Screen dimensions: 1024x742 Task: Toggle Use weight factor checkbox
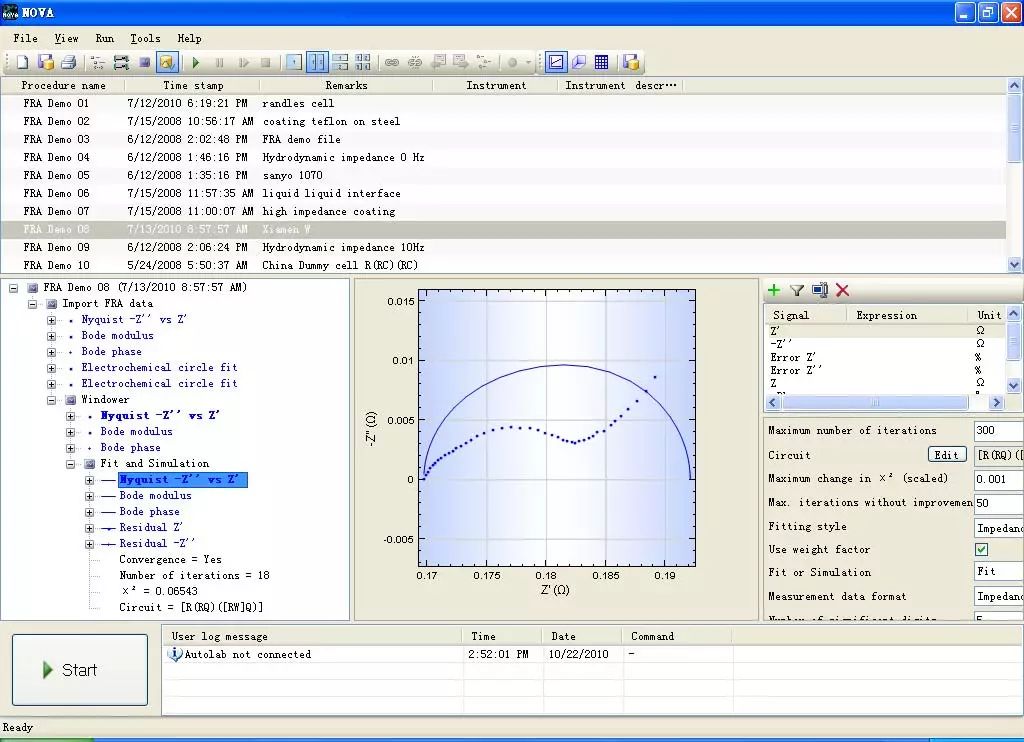pyautogui.click(x=982, y=549)
